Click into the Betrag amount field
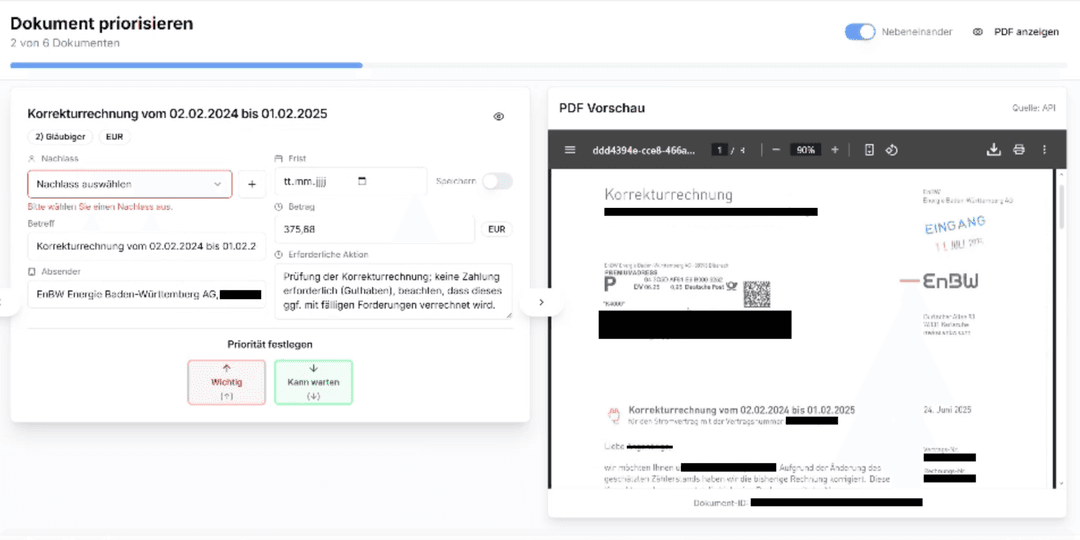Screen dimensions: 1080x540 pos(374,229)
